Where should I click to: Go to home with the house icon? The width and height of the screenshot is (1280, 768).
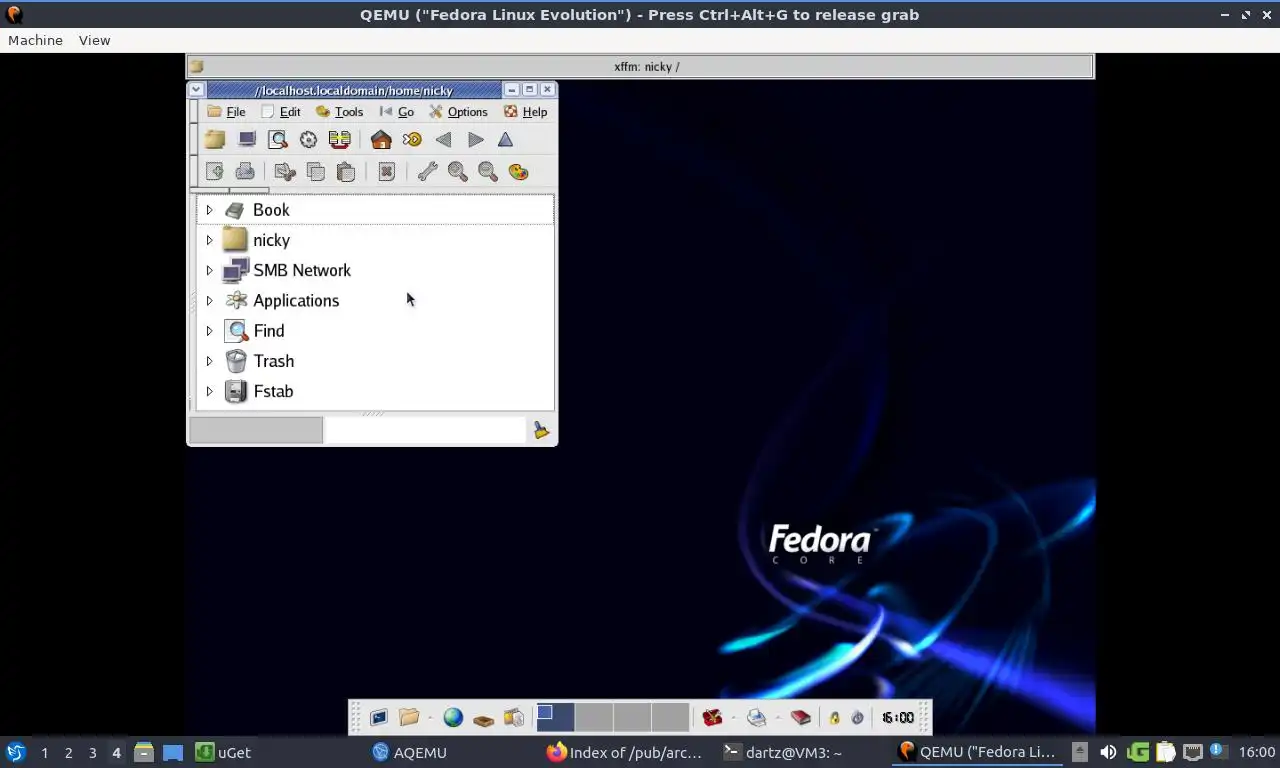click(x=381, y=140)
